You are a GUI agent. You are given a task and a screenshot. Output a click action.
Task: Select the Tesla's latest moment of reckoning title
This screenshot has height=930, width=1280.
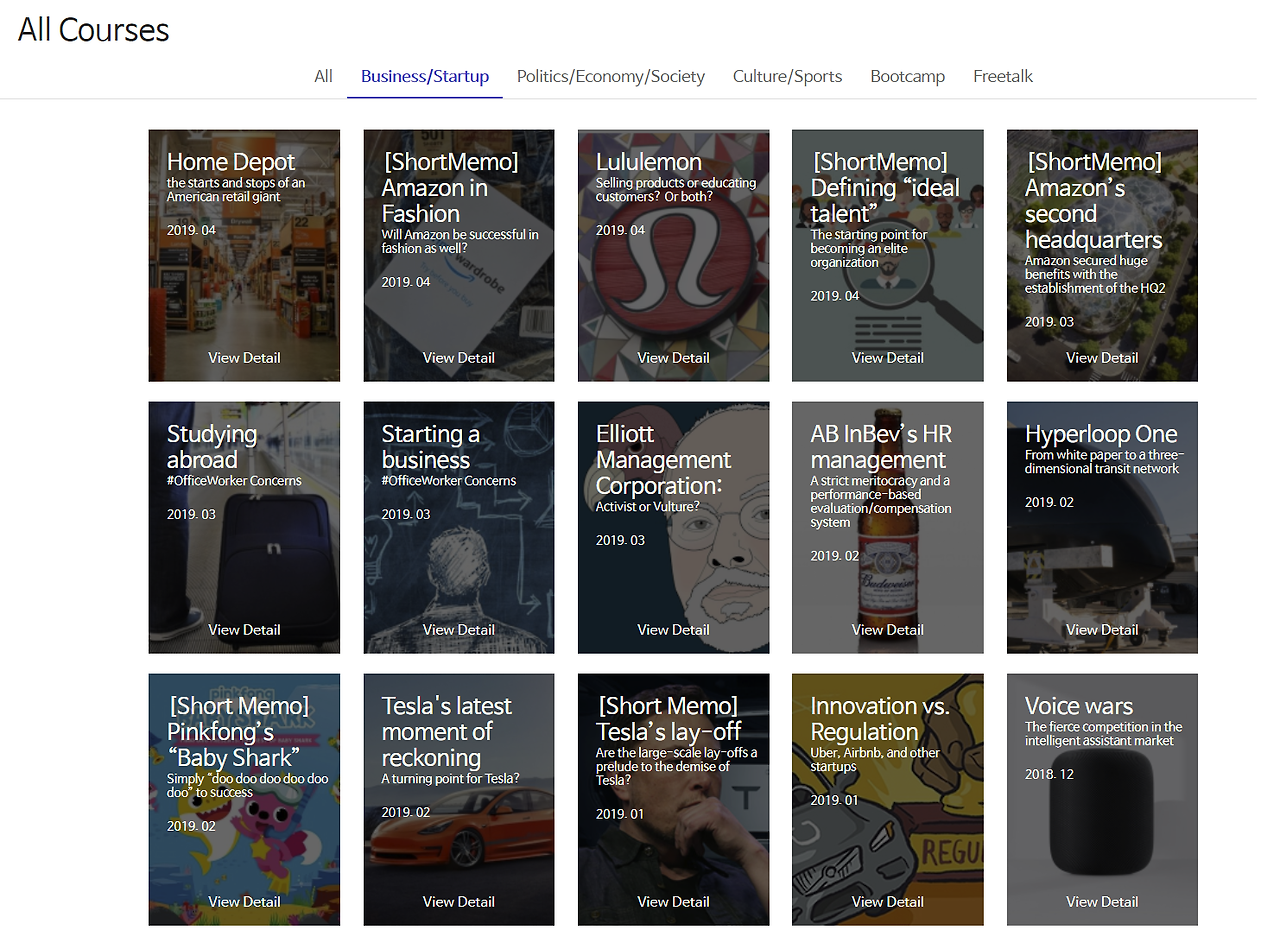click(447, 732)
